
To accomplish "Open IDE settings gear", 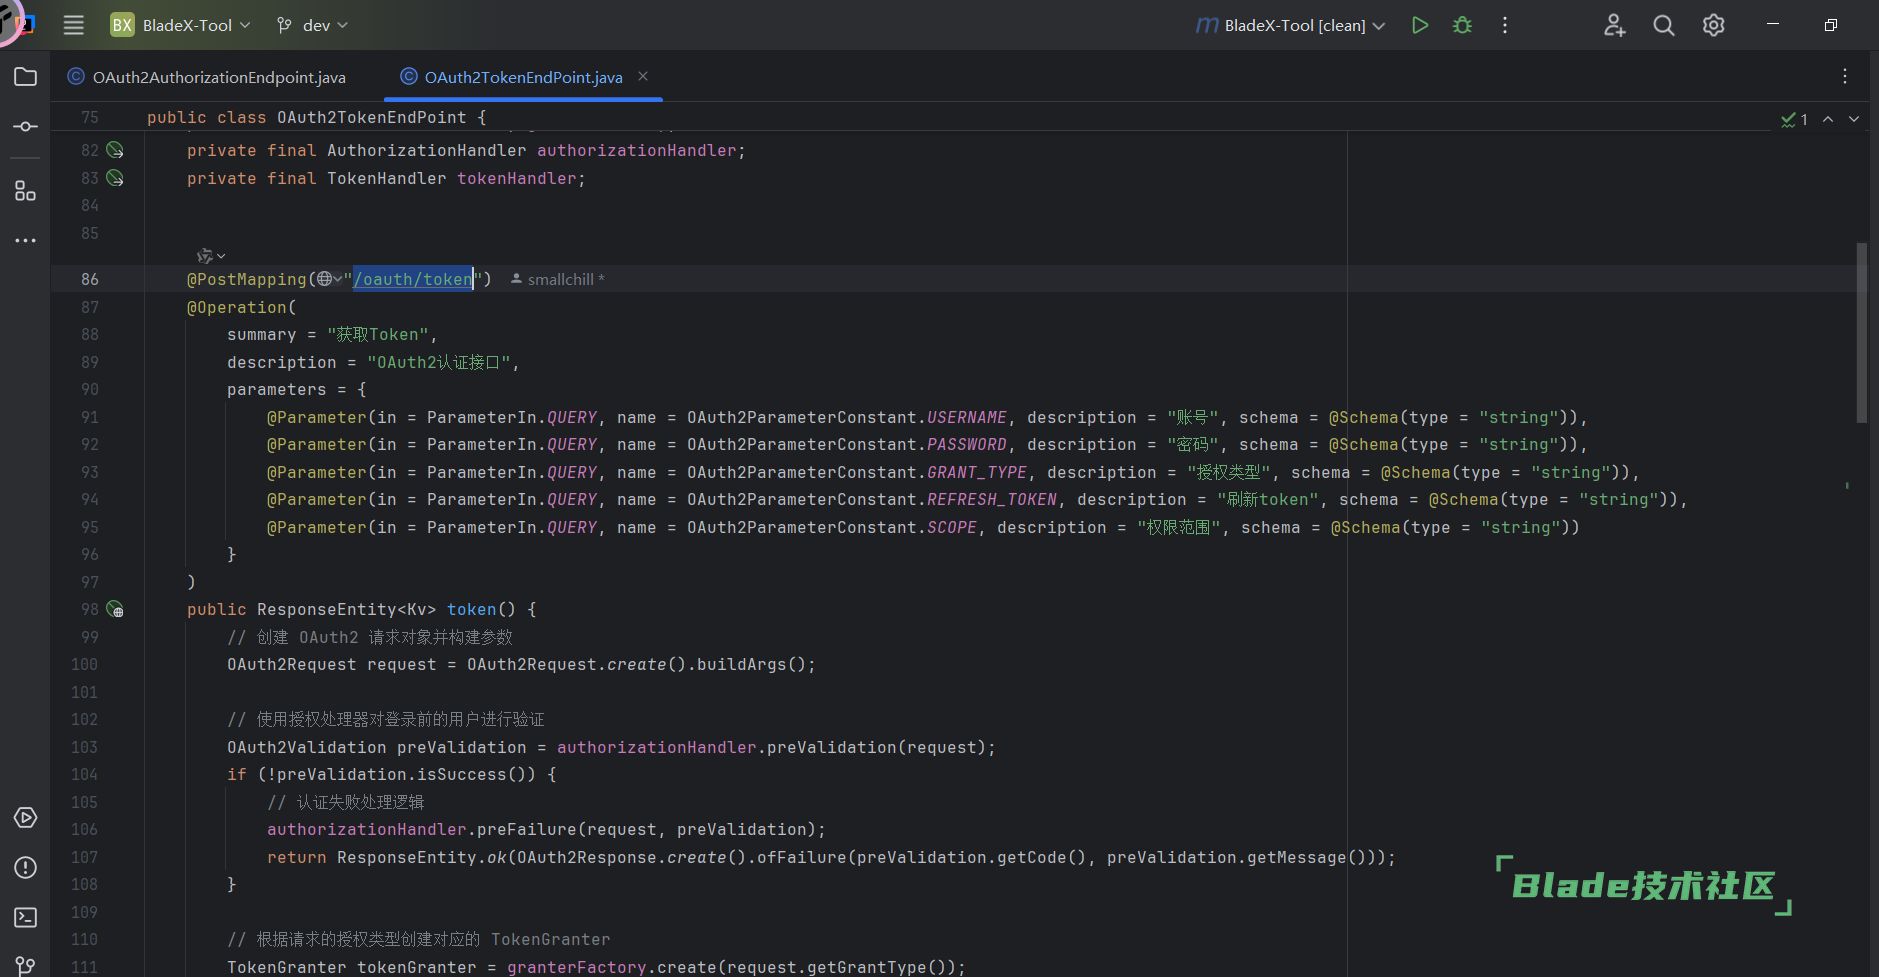I will 1714,25.
